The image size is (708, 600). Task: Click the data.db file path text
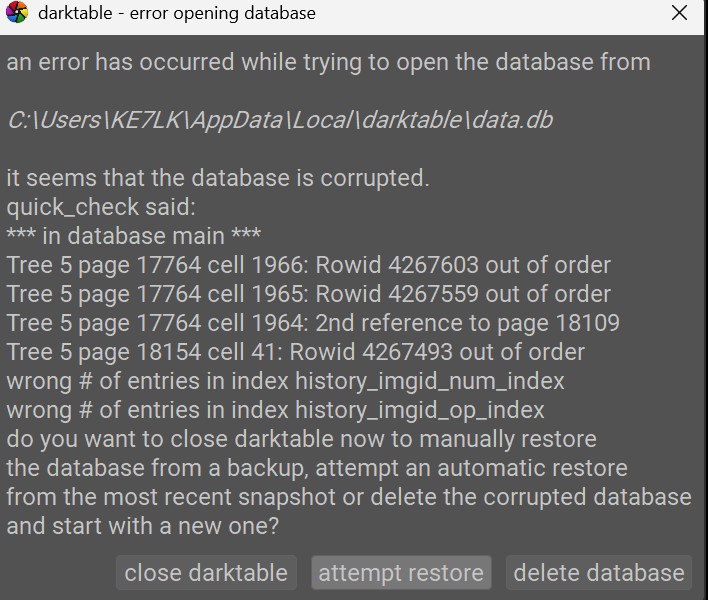pos(280,120)
